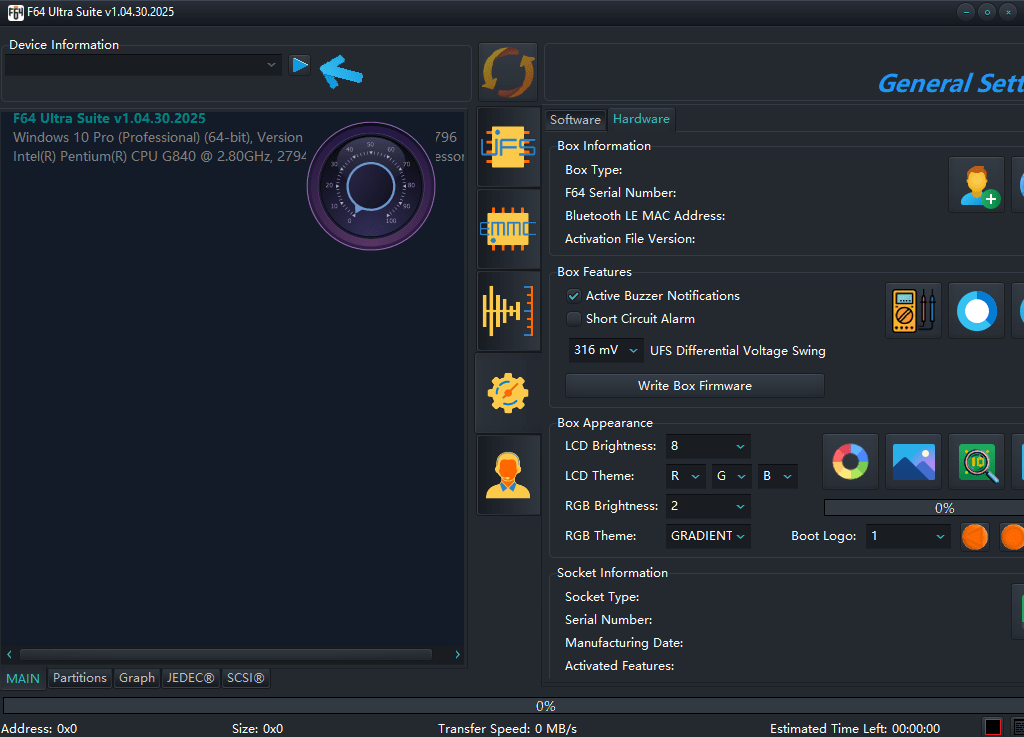Switch to the Partitions tab
Screen dimensions: 1024x737
[x=80, y=678]
